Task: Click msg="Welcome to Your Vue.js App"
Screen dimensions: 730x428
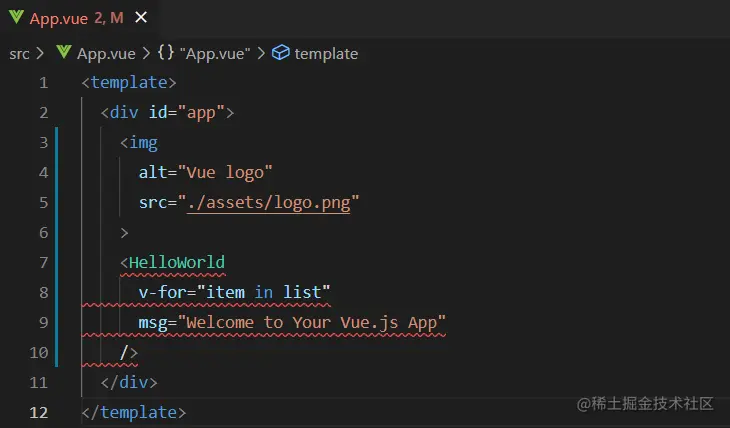Action: 292,322
